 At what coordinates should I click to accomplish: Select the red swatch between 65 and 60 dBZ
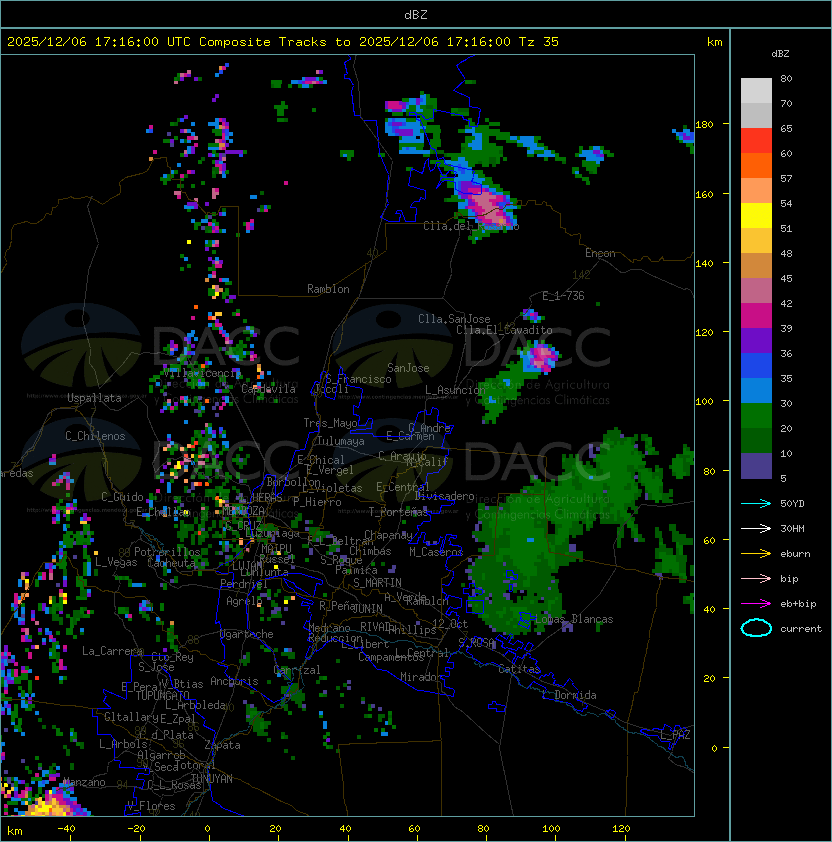pos(756,141)
